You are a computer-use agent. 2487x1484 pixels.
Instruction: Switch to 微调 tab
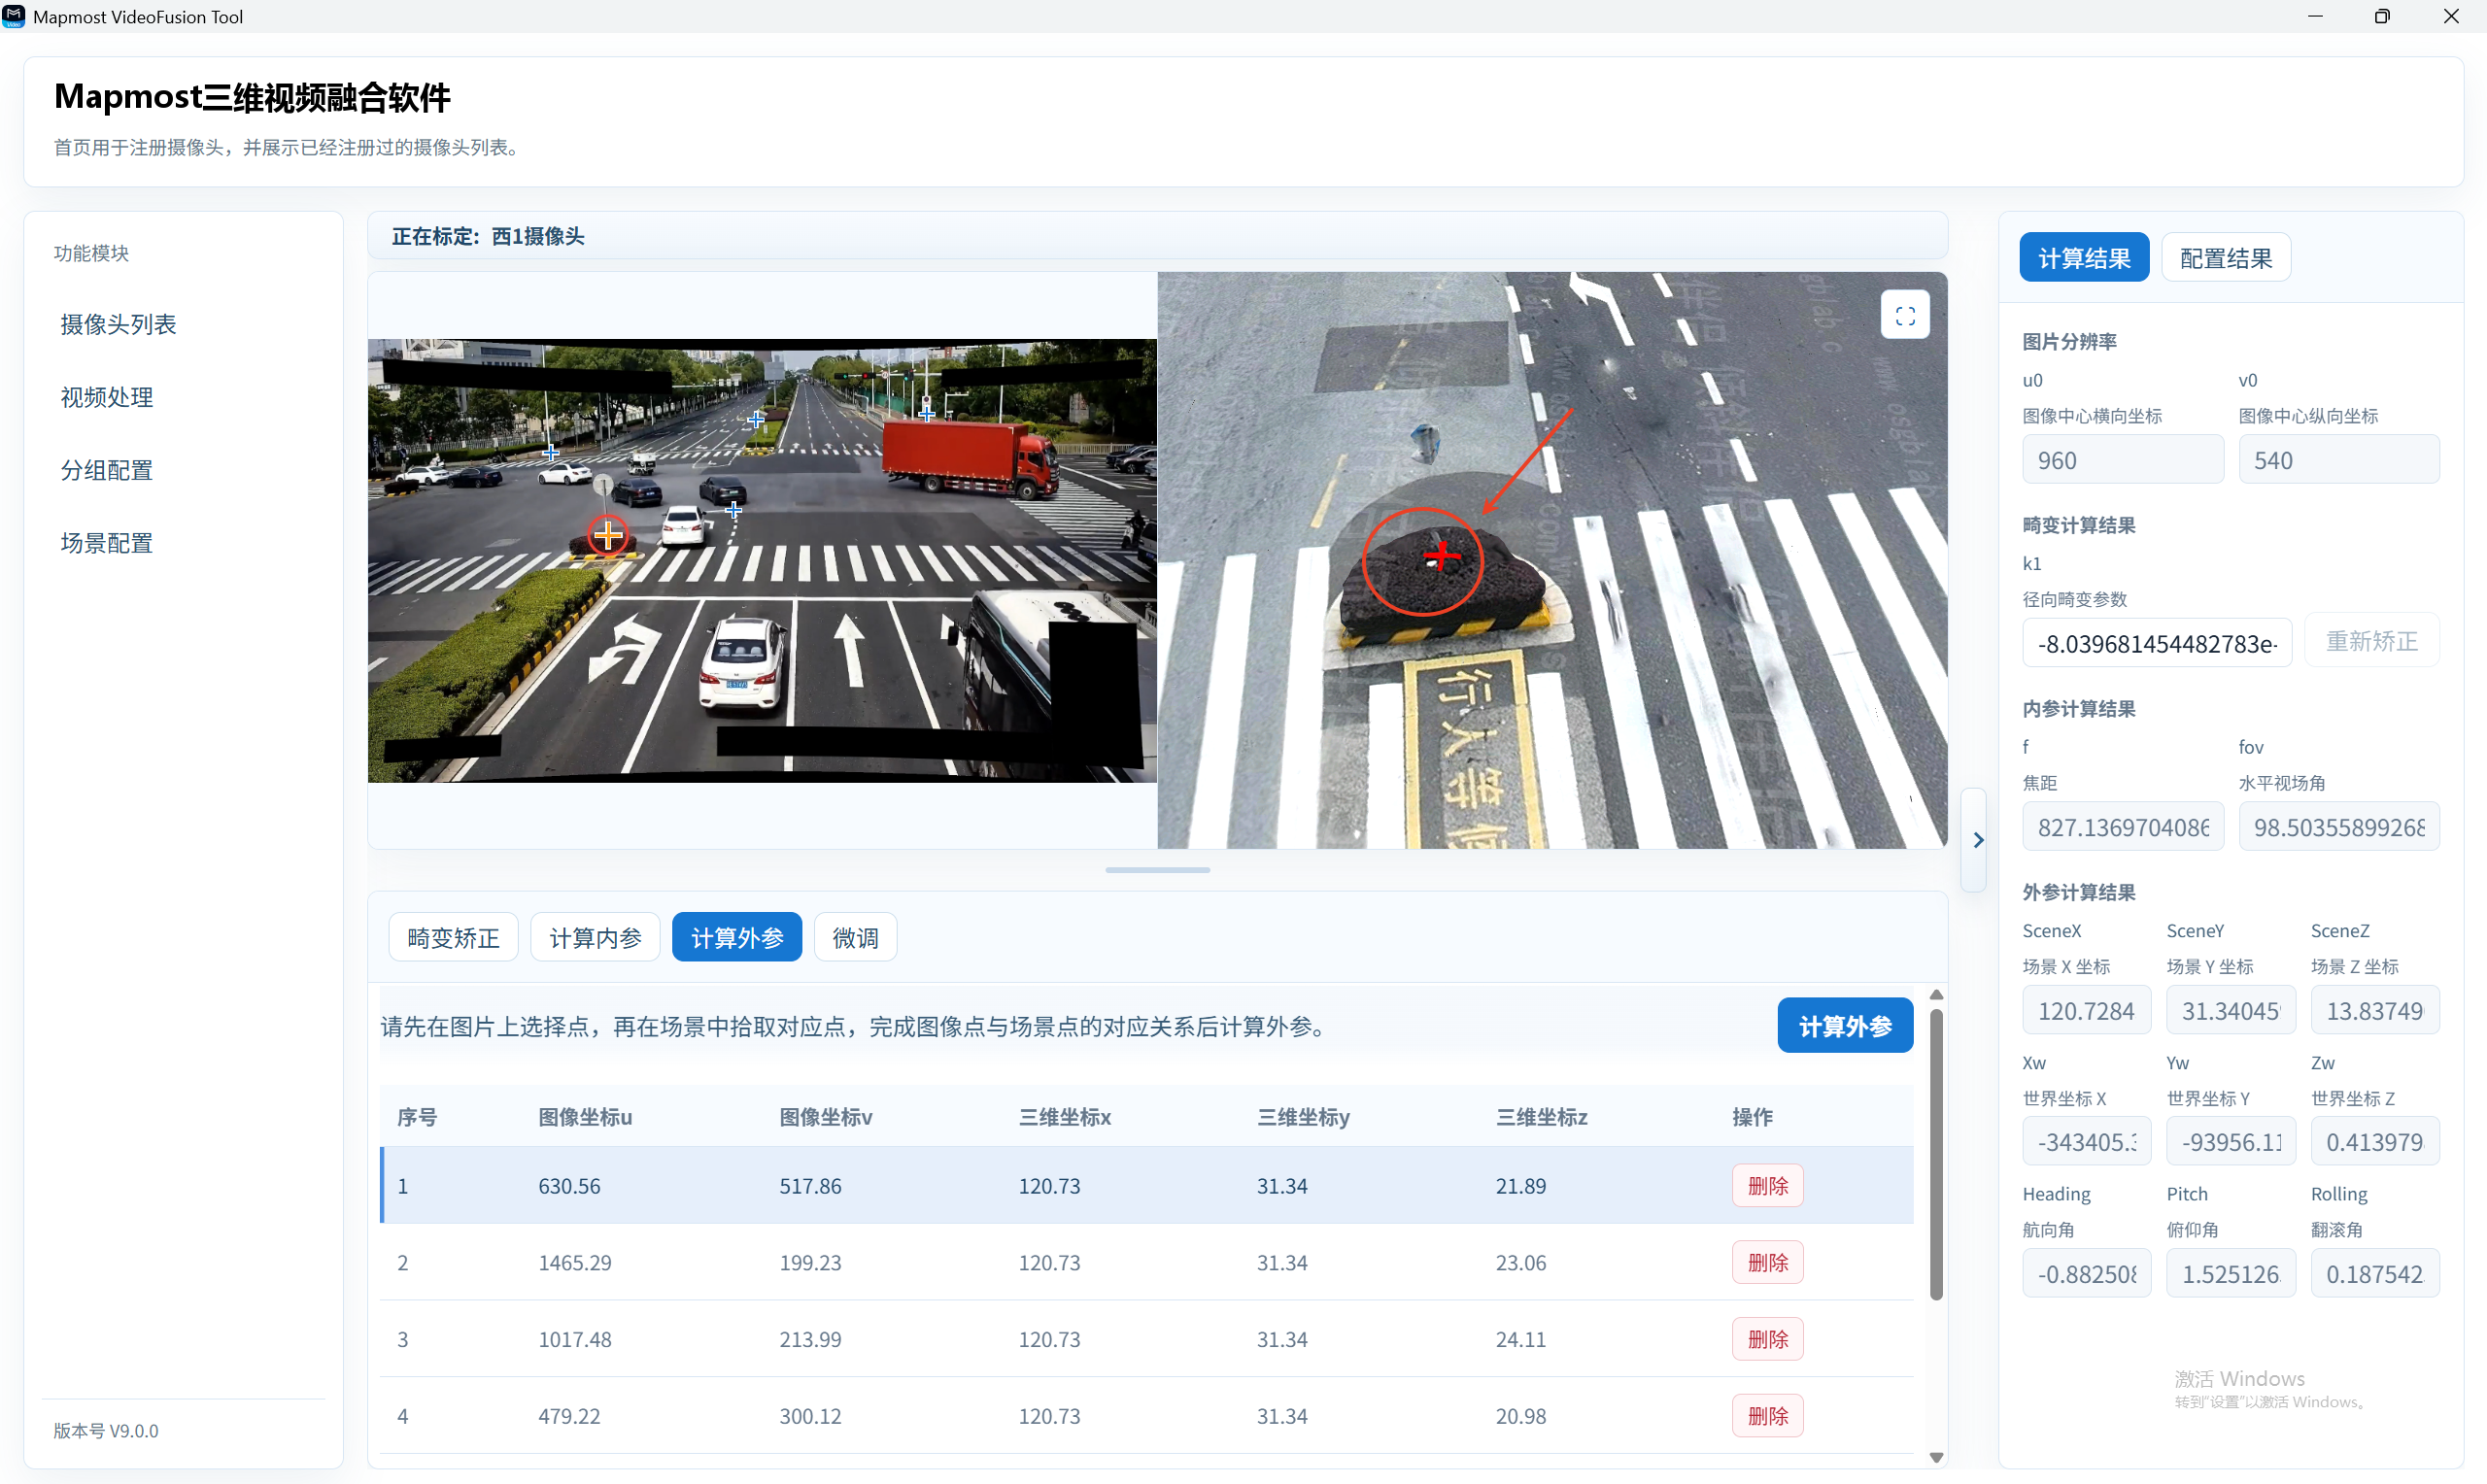tap(855, 937)
